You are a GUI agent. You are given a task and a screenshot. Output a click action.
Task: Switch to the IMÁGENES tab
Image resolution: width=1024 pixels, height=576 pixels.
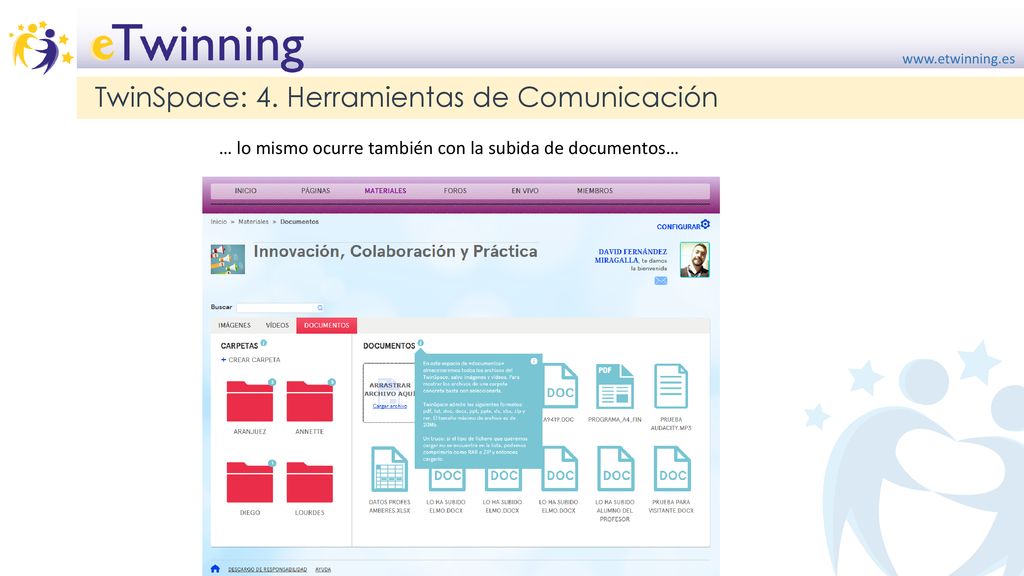click(x=234, y=325)
